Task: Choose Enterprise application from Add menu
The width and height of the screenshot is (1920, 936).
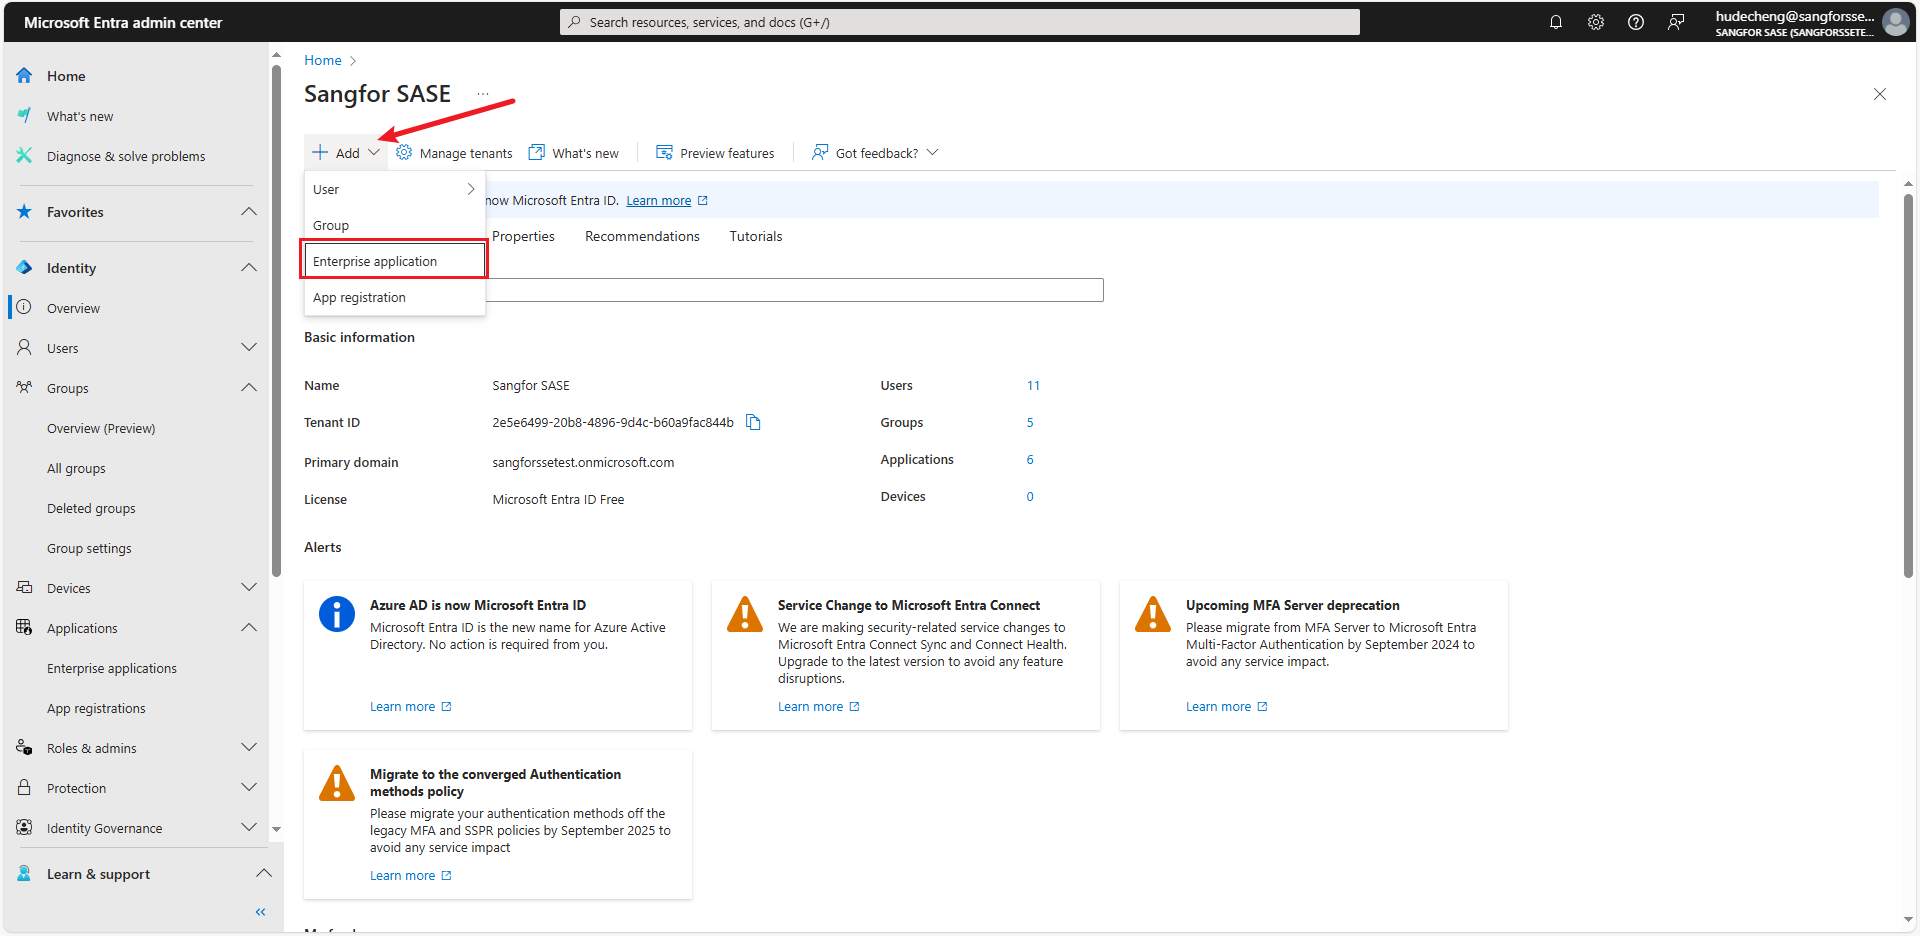Action: point(395,261)
